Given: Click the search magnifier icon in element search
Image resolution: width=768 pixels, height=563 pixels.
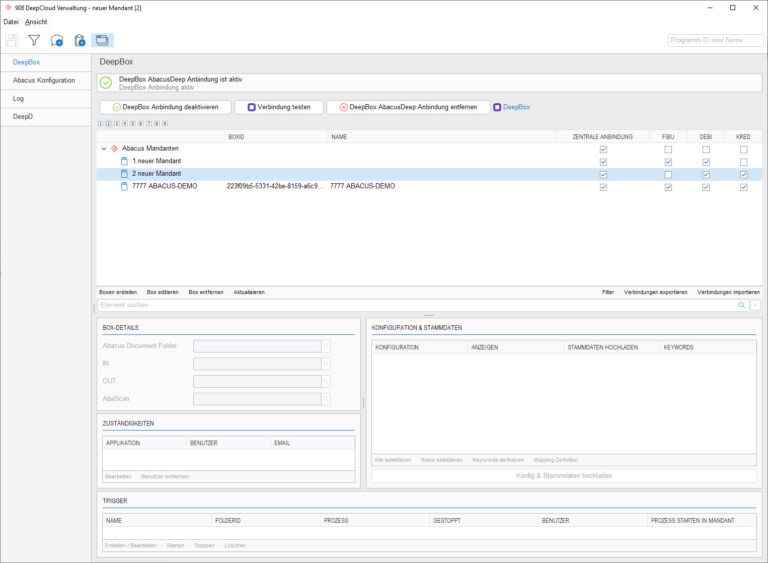Looking at the screenshot, I should [741, 304].
